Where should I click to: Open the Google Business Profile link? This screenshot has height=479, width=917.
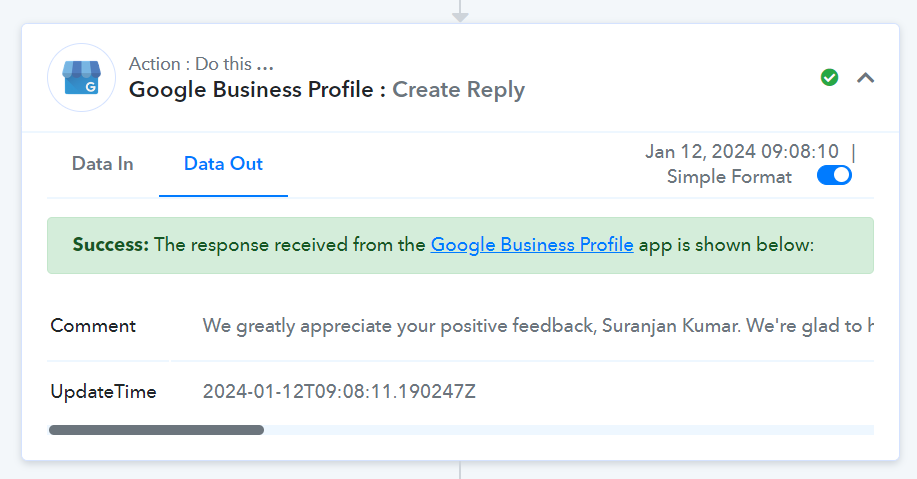point(532,244)
